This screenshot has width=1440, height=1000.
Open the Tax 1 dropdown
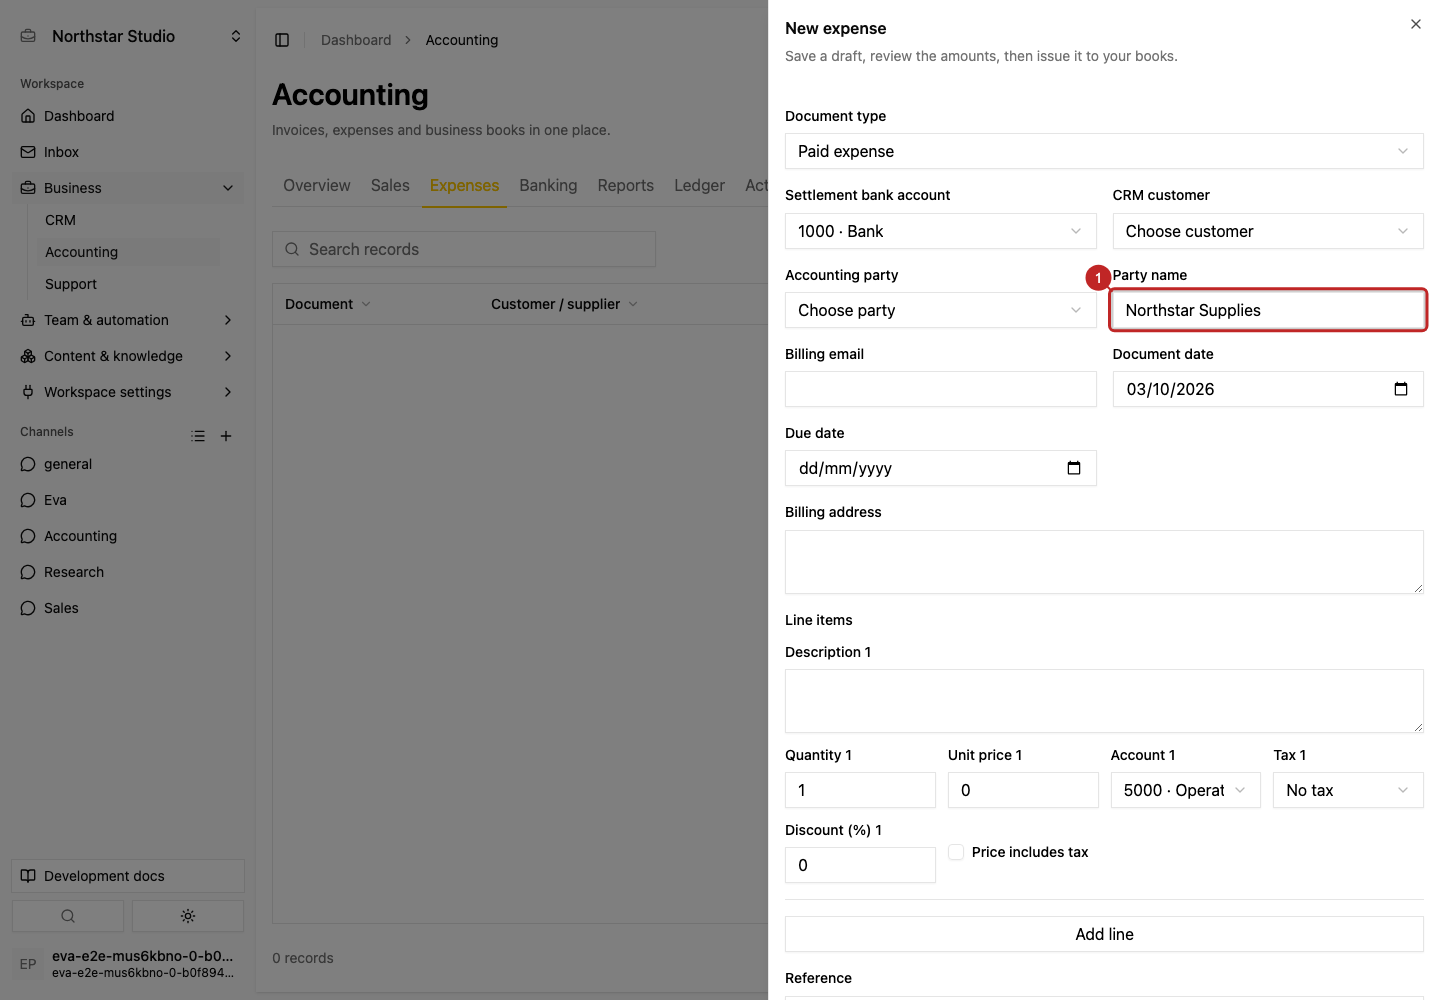(1348, 790)
